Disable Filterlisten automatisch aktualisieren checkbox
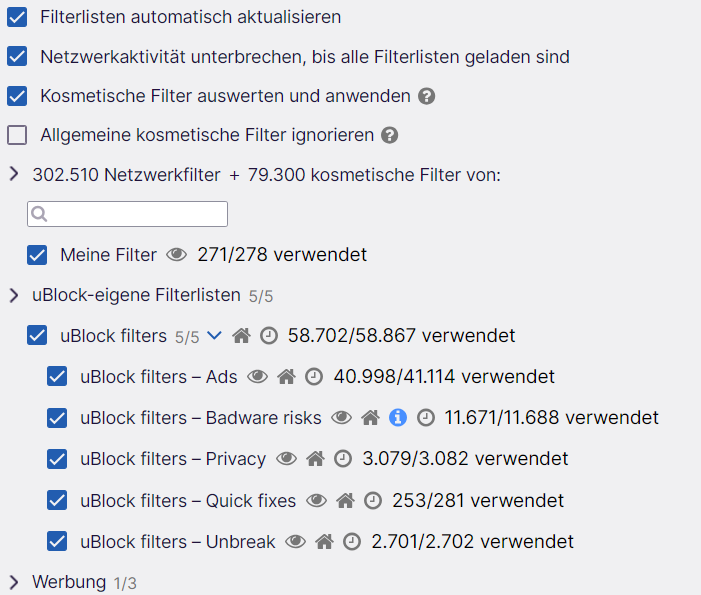 [17, 17]
